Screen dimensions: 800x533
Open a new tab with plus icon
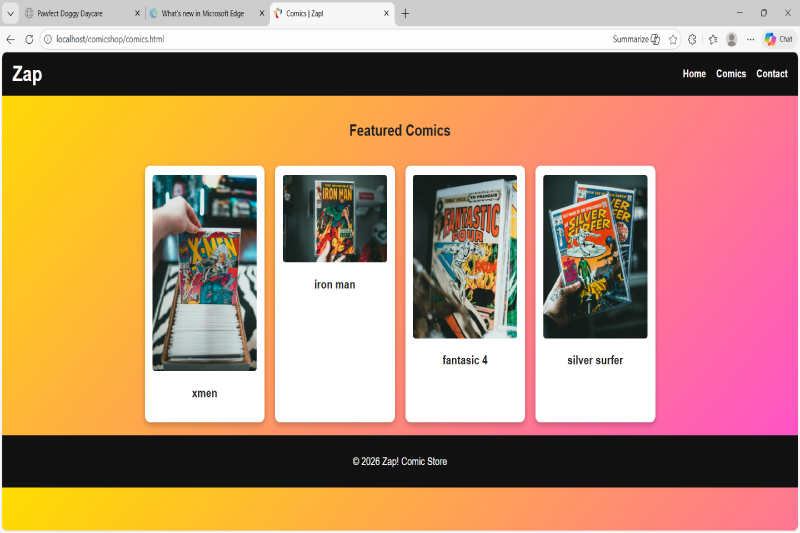pyautogui.click(x=405, y=14)
